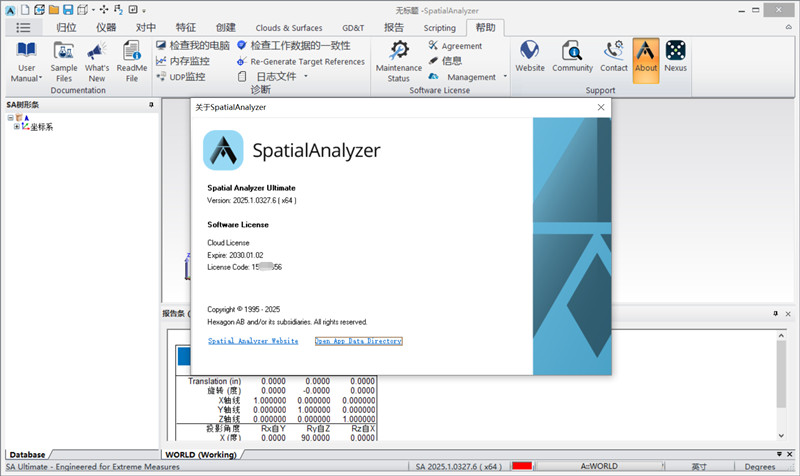Click the 检查我的电脑 diagnostic item

[193, 45]
